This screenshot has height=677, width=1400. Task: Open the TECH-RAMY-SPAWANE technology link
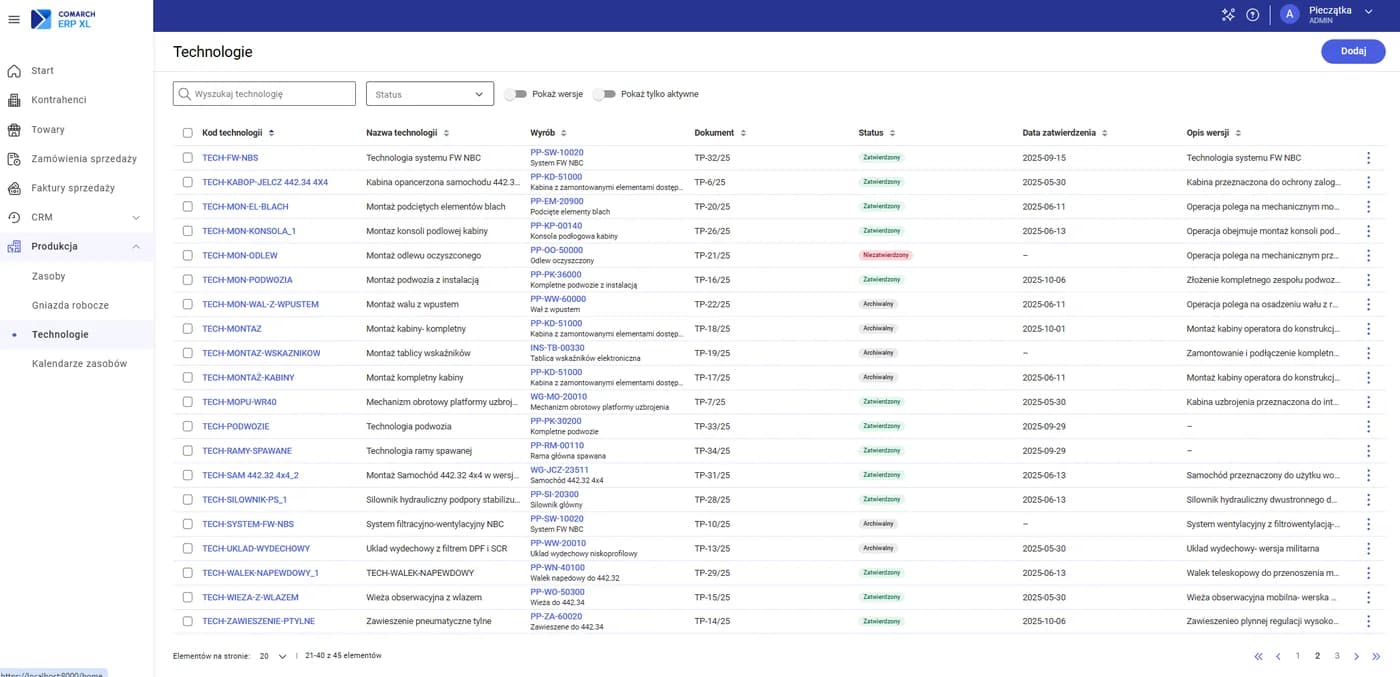[247, 451]
